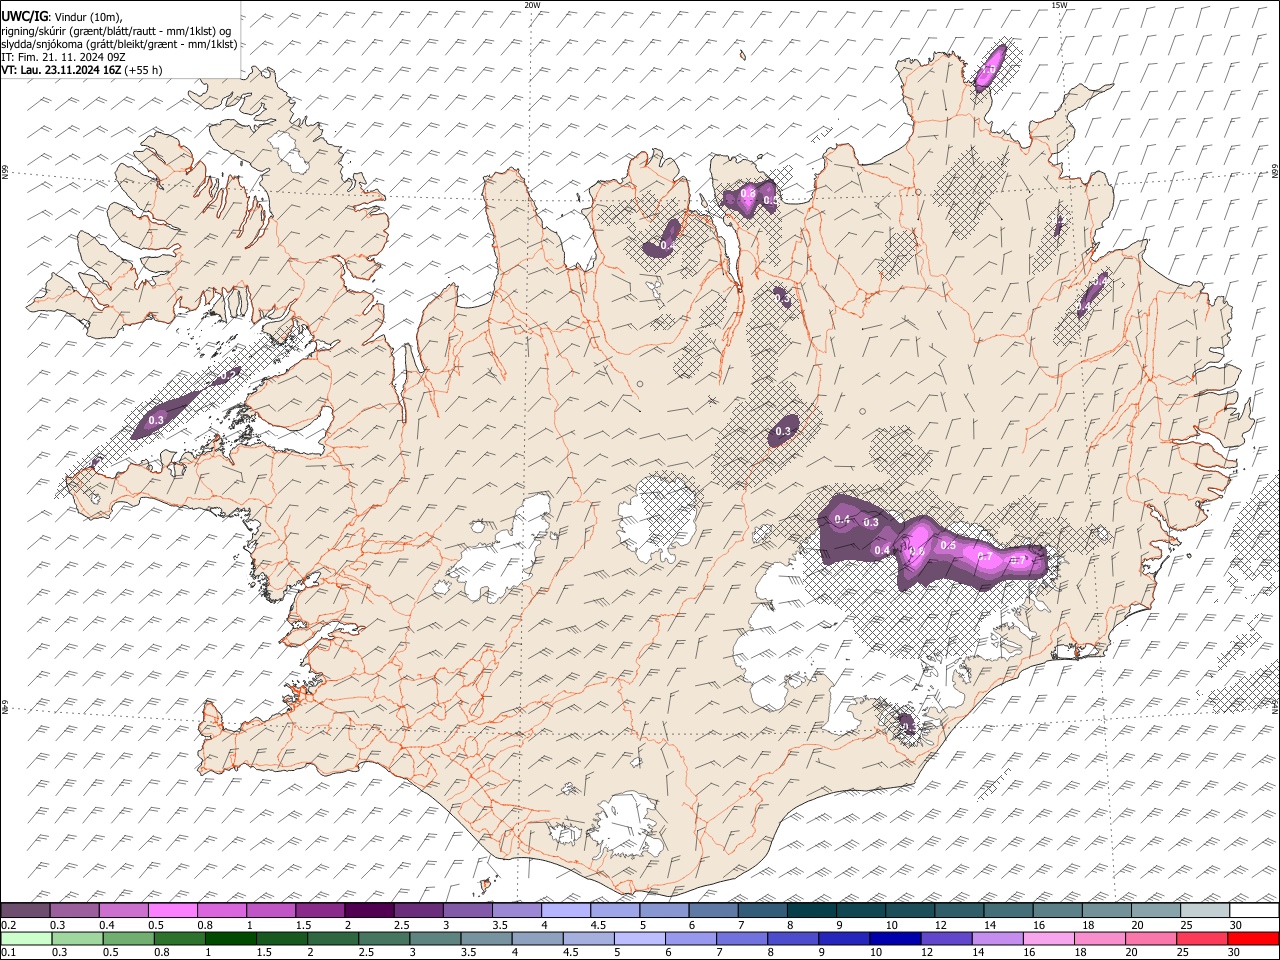This screenshot has width=1280, height=960.
Task: Pick the pink 0.5–0.8 swatch in top legend row
Action: pyautogui.click(x=173, y=911)
